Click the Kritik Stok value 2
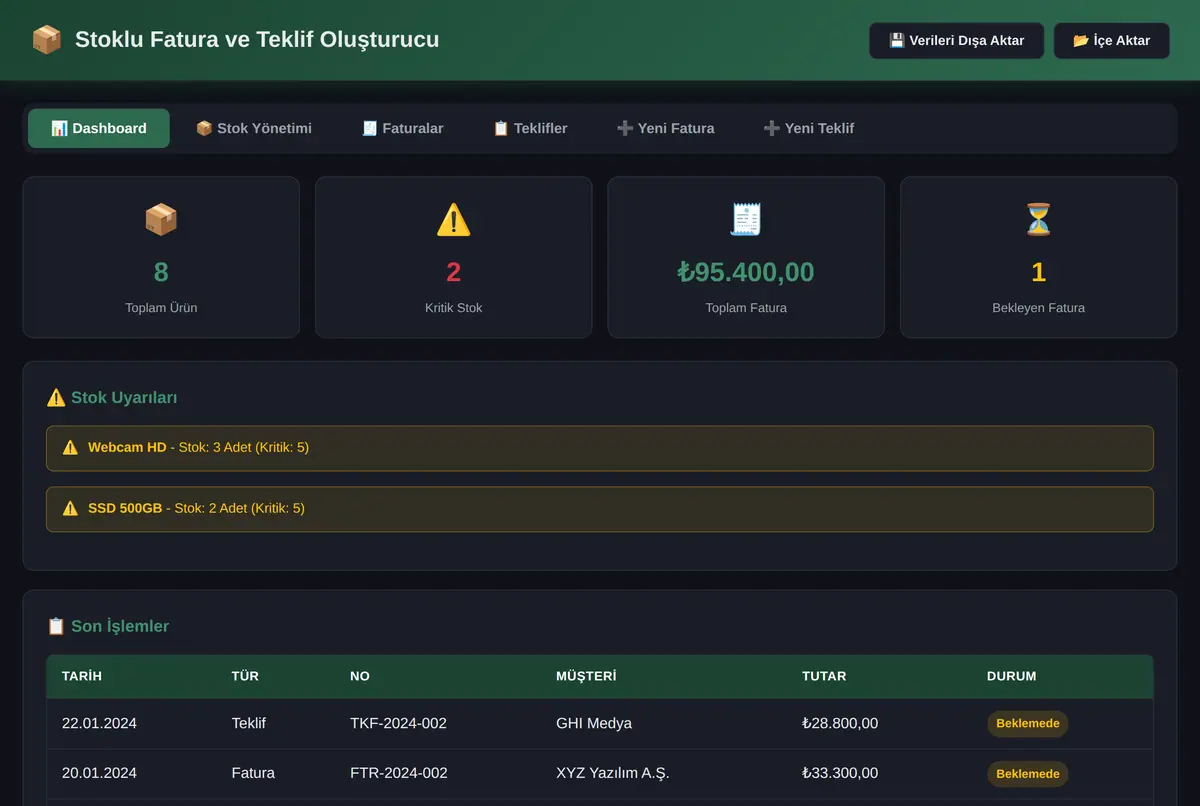Image resolution: width=1200 pixels, height=806 pixels. (454, 272)
